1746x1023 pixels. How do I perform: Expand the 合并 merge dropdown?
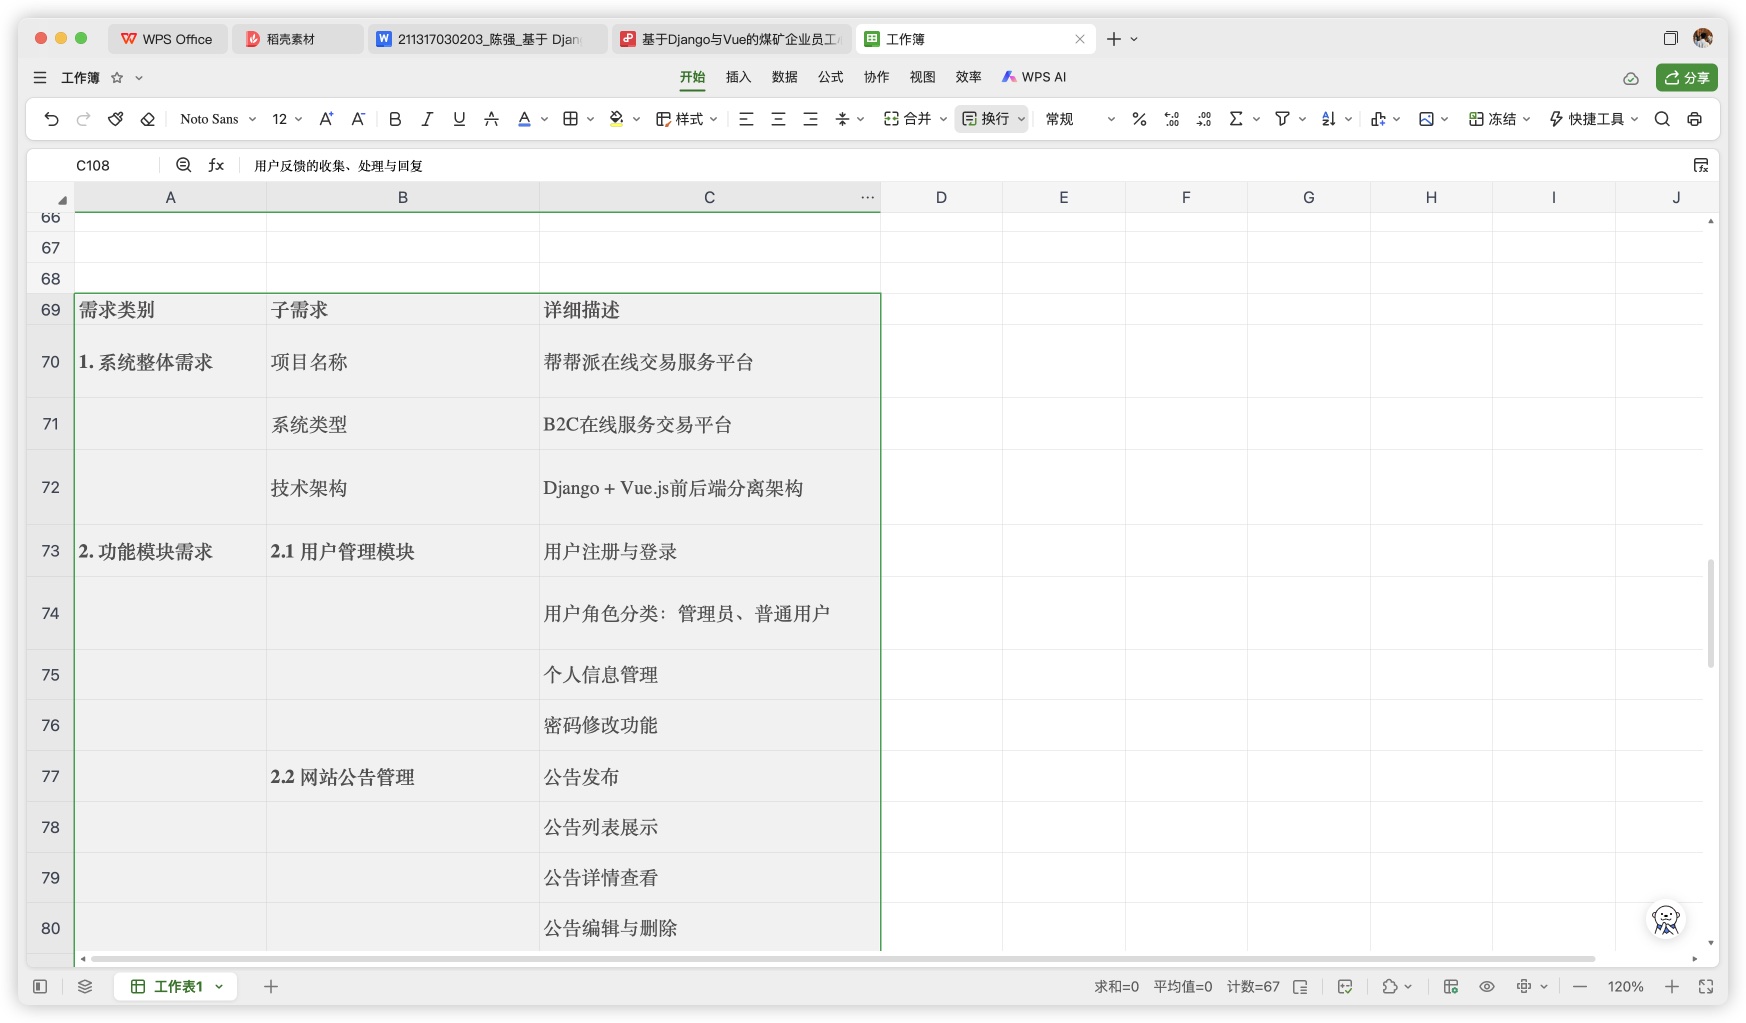click(943, 119)
